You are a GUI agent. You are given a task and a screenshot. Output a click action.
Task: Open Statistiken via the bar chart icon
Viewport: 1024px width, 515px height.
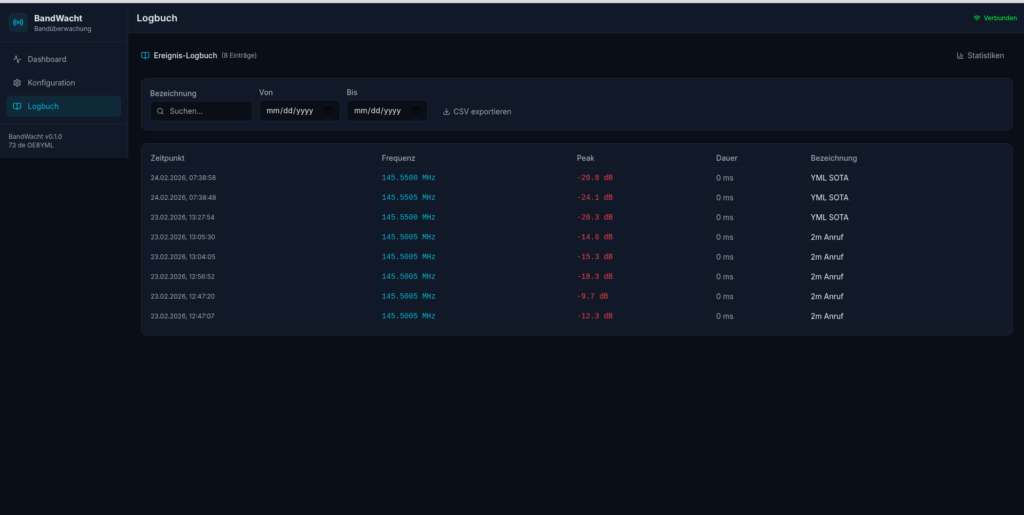click(x=960, y=56)
